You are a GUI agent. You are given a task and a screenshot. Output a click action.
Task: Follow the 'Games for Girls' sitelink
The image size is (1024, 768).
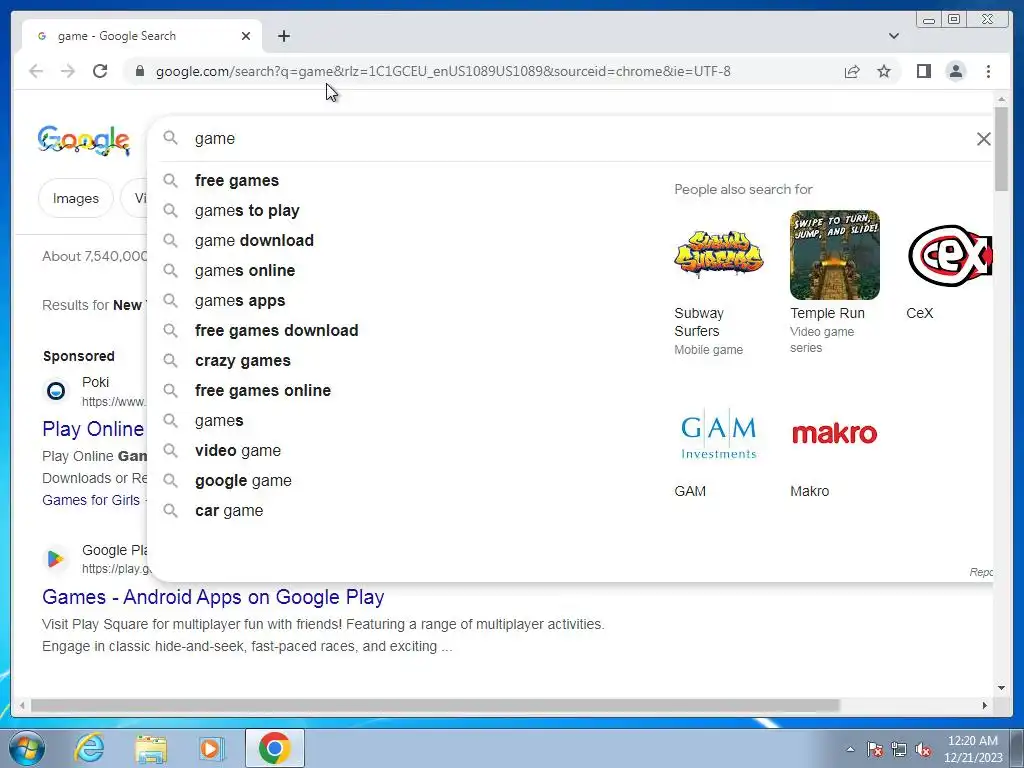(x=91, y=500)
